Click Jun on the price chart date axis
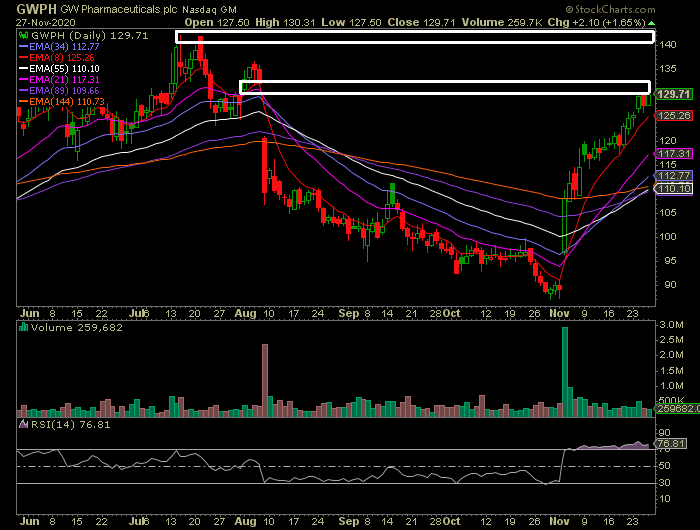700x530 pixels. [29, 313]
